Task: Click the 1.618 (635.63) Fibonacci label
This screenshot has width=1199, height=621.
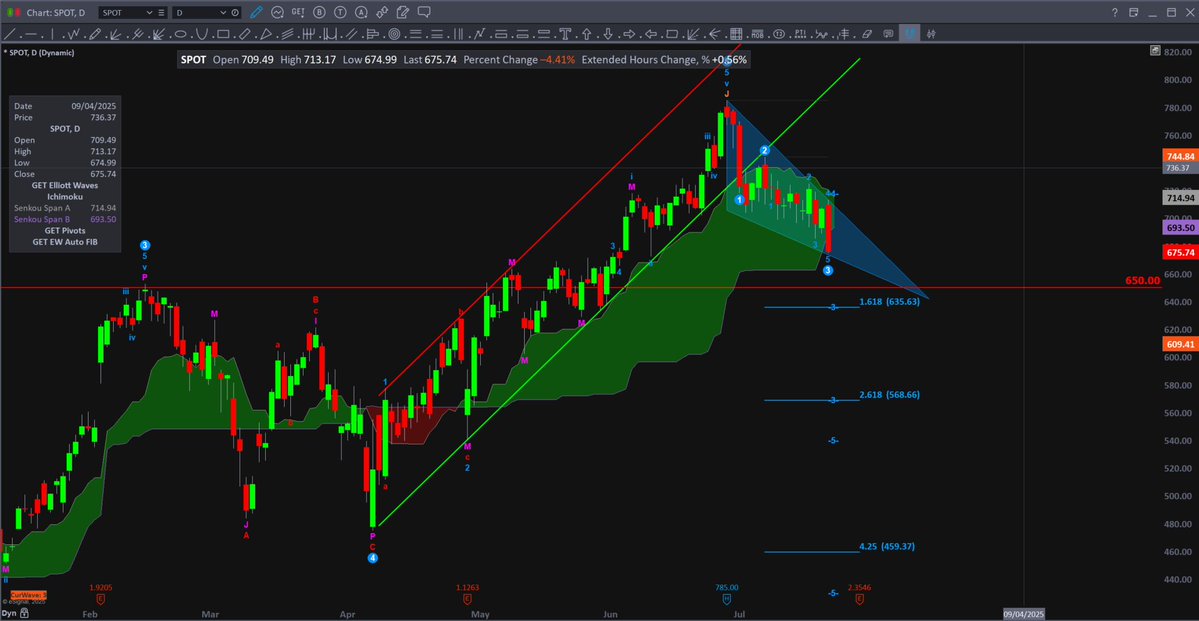Action: pyautogui.click(x=889, y=301)
